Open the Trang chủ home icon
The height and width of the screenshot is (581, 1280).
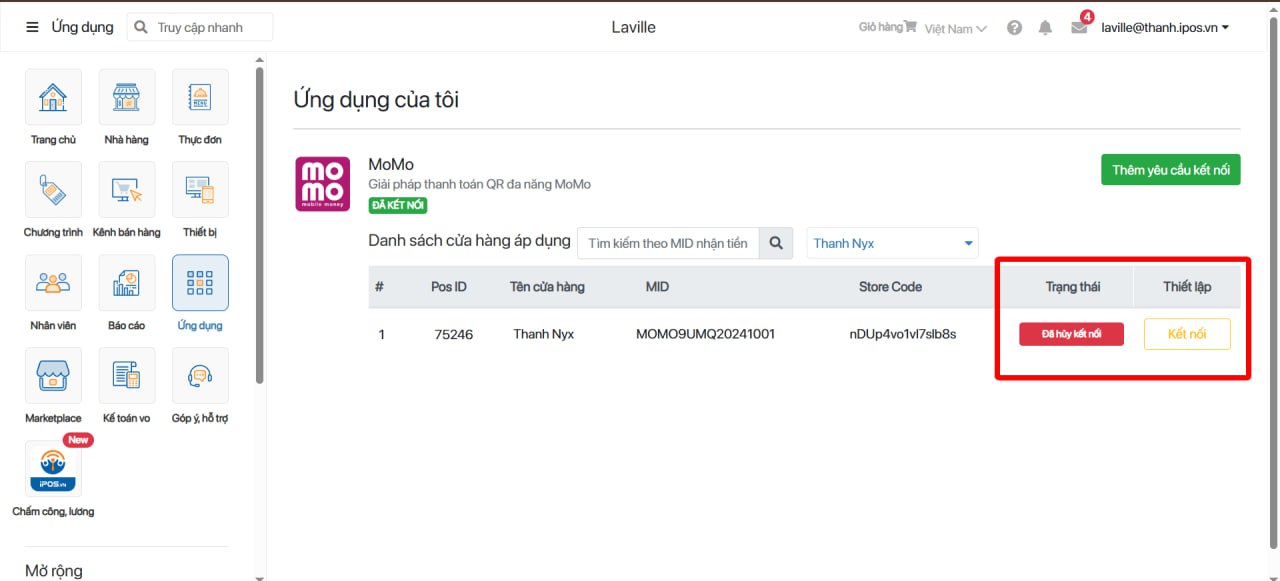[53, 97]
